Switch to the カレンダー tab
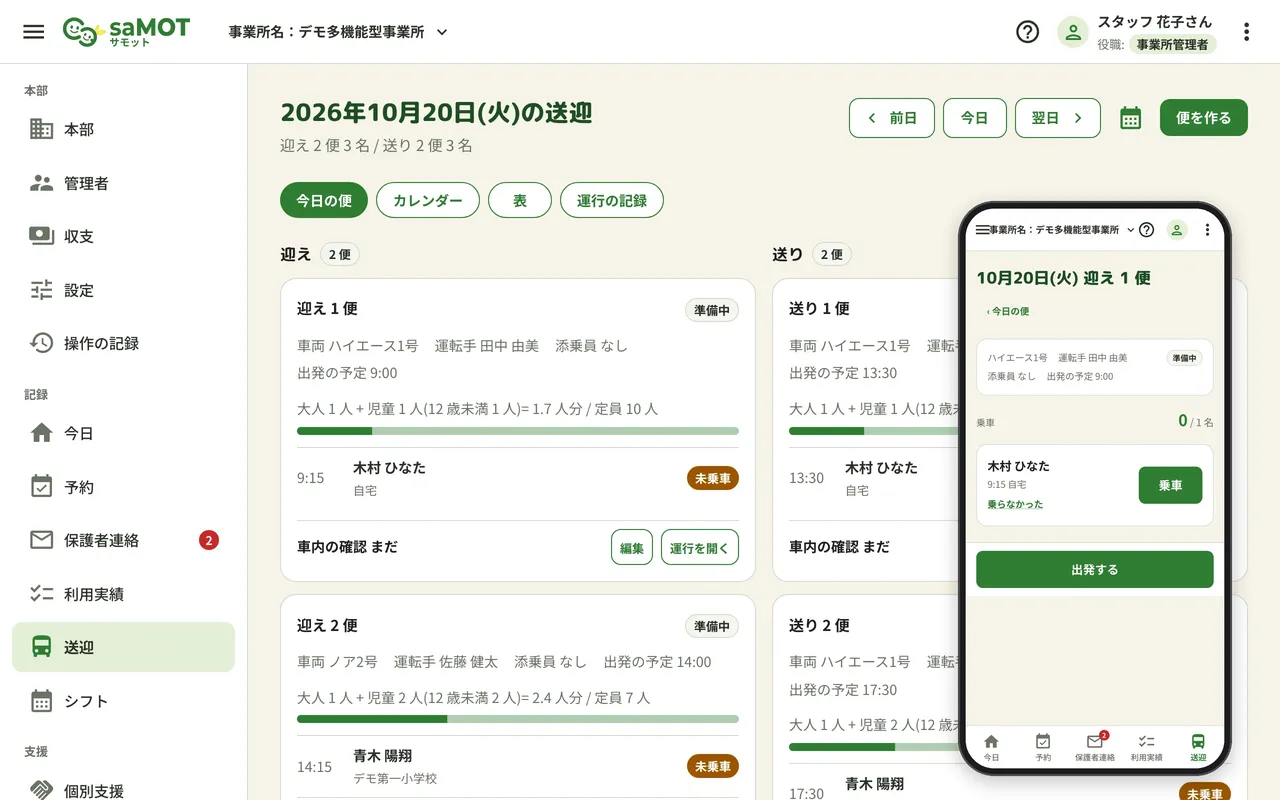The width and height of the screenshot is (1280, 800). pos(428,200)
